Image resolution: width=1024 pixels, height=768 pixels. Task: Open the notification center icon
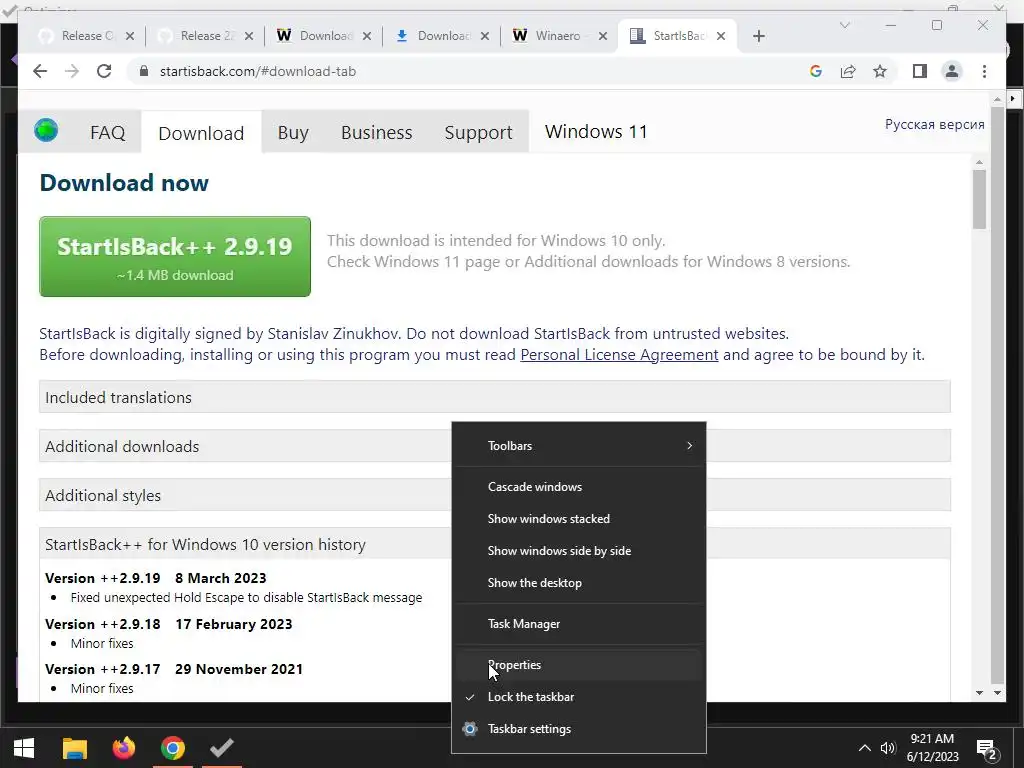987,749
